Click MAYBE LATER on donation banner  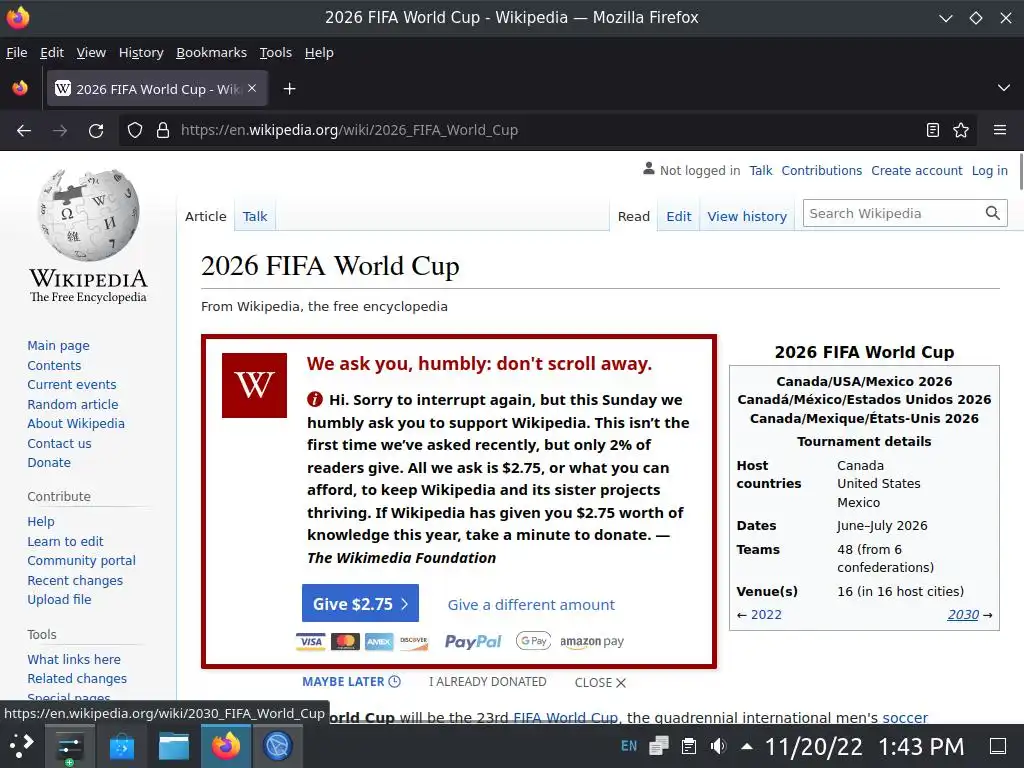[x=351, y=682]
